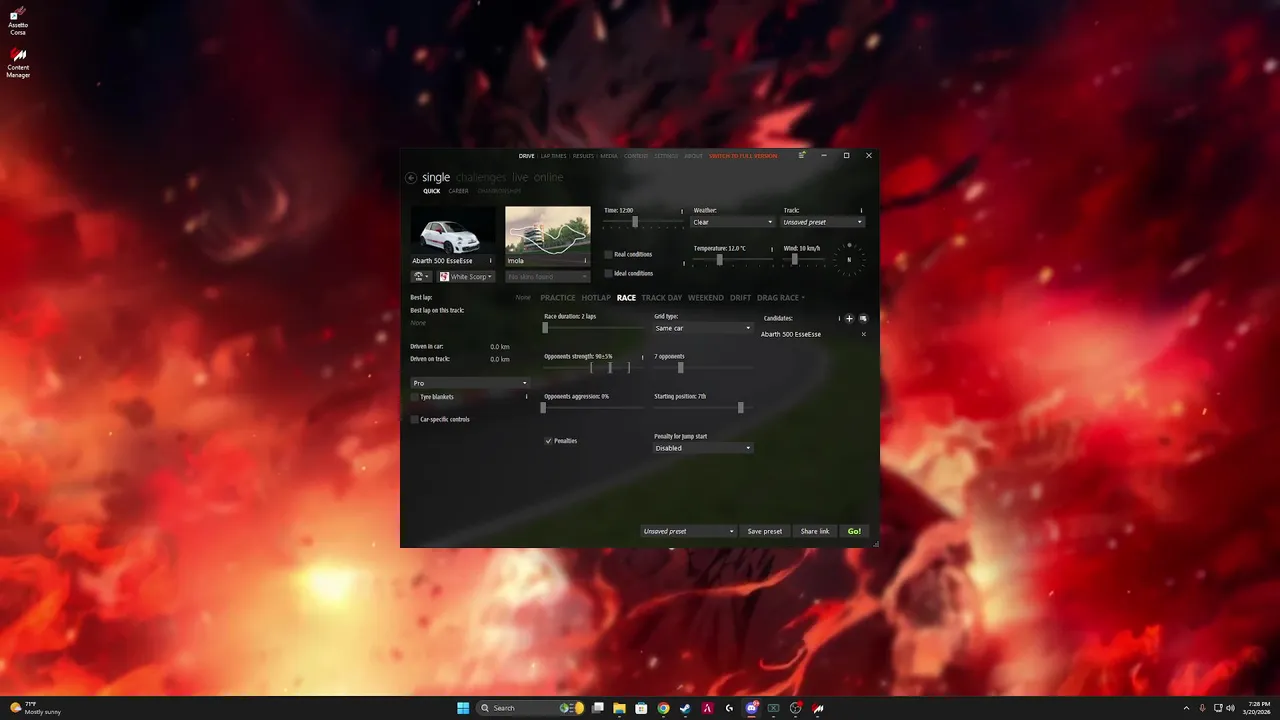Open Microsoft Store from taskbar
This screenshot has width=1280, height=720.
(x=641, y=708)
